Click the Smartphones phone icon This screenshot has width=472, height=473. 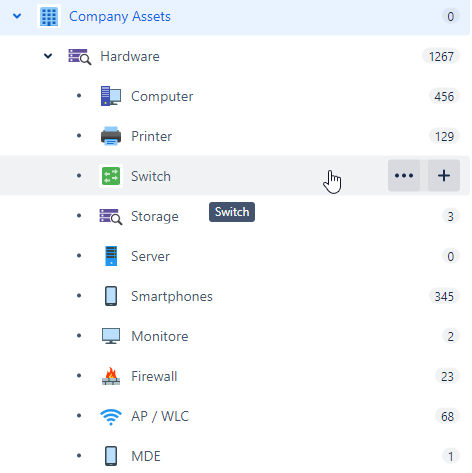(111, 296)
